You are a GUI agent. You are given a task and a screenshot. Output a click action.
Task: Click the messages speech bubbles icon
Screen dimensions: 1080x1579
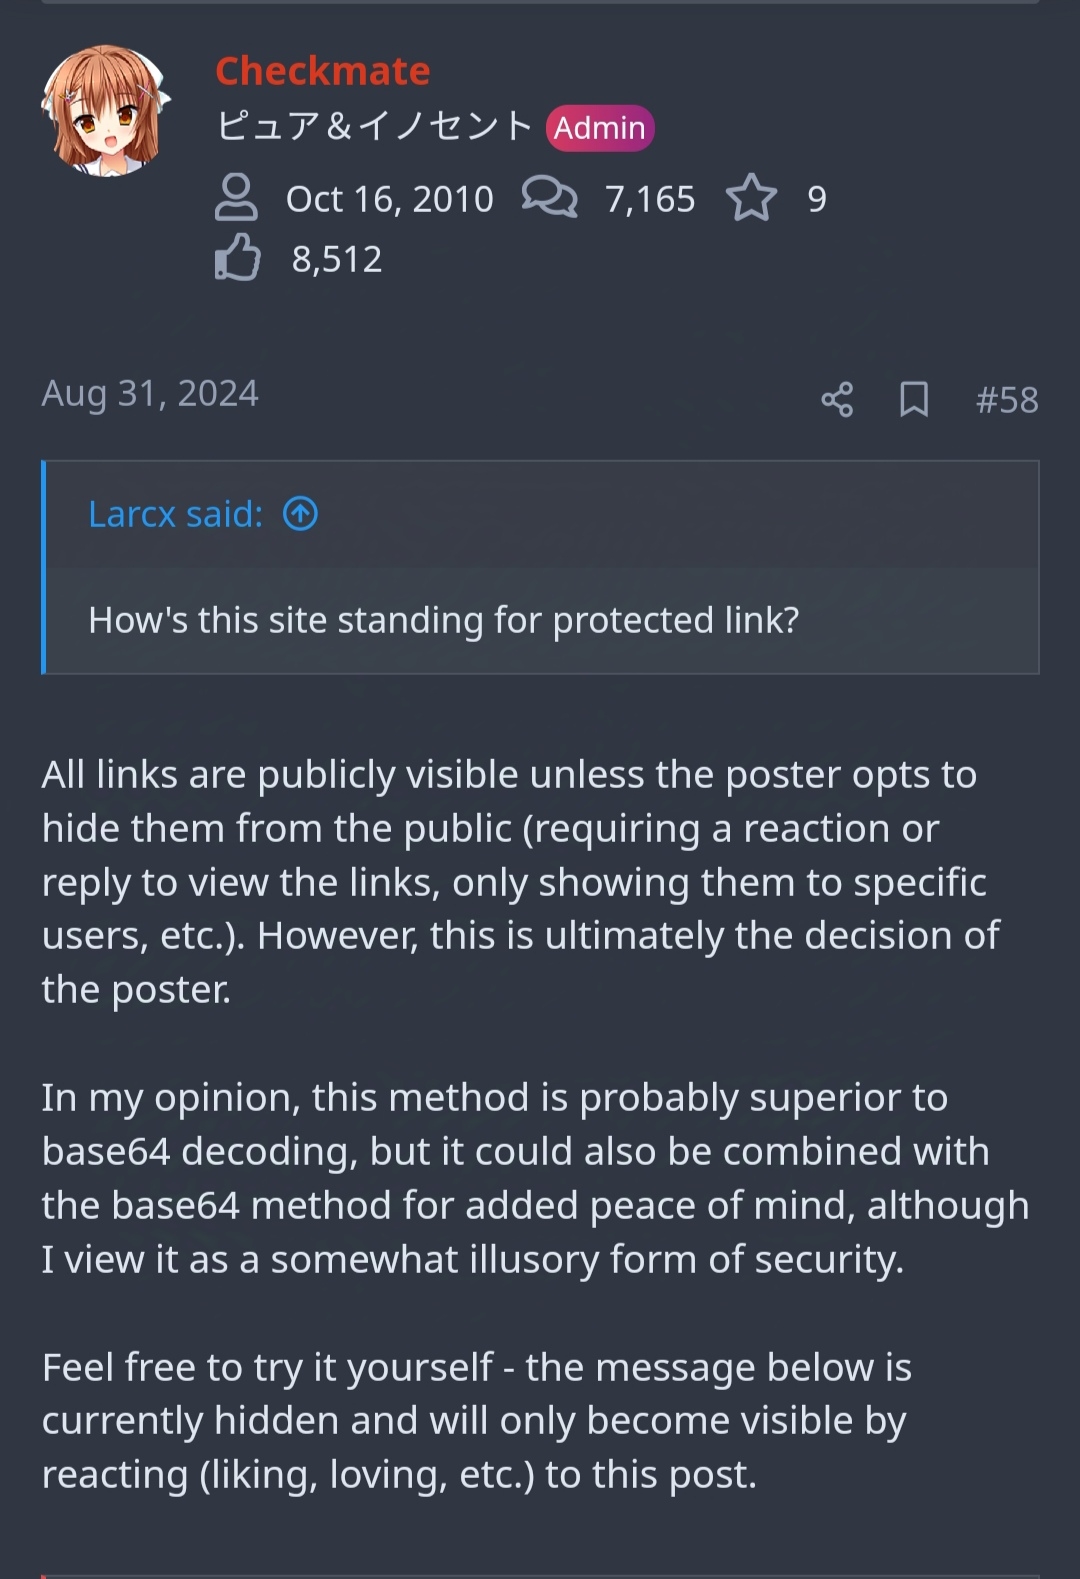(x=549, y=197)
